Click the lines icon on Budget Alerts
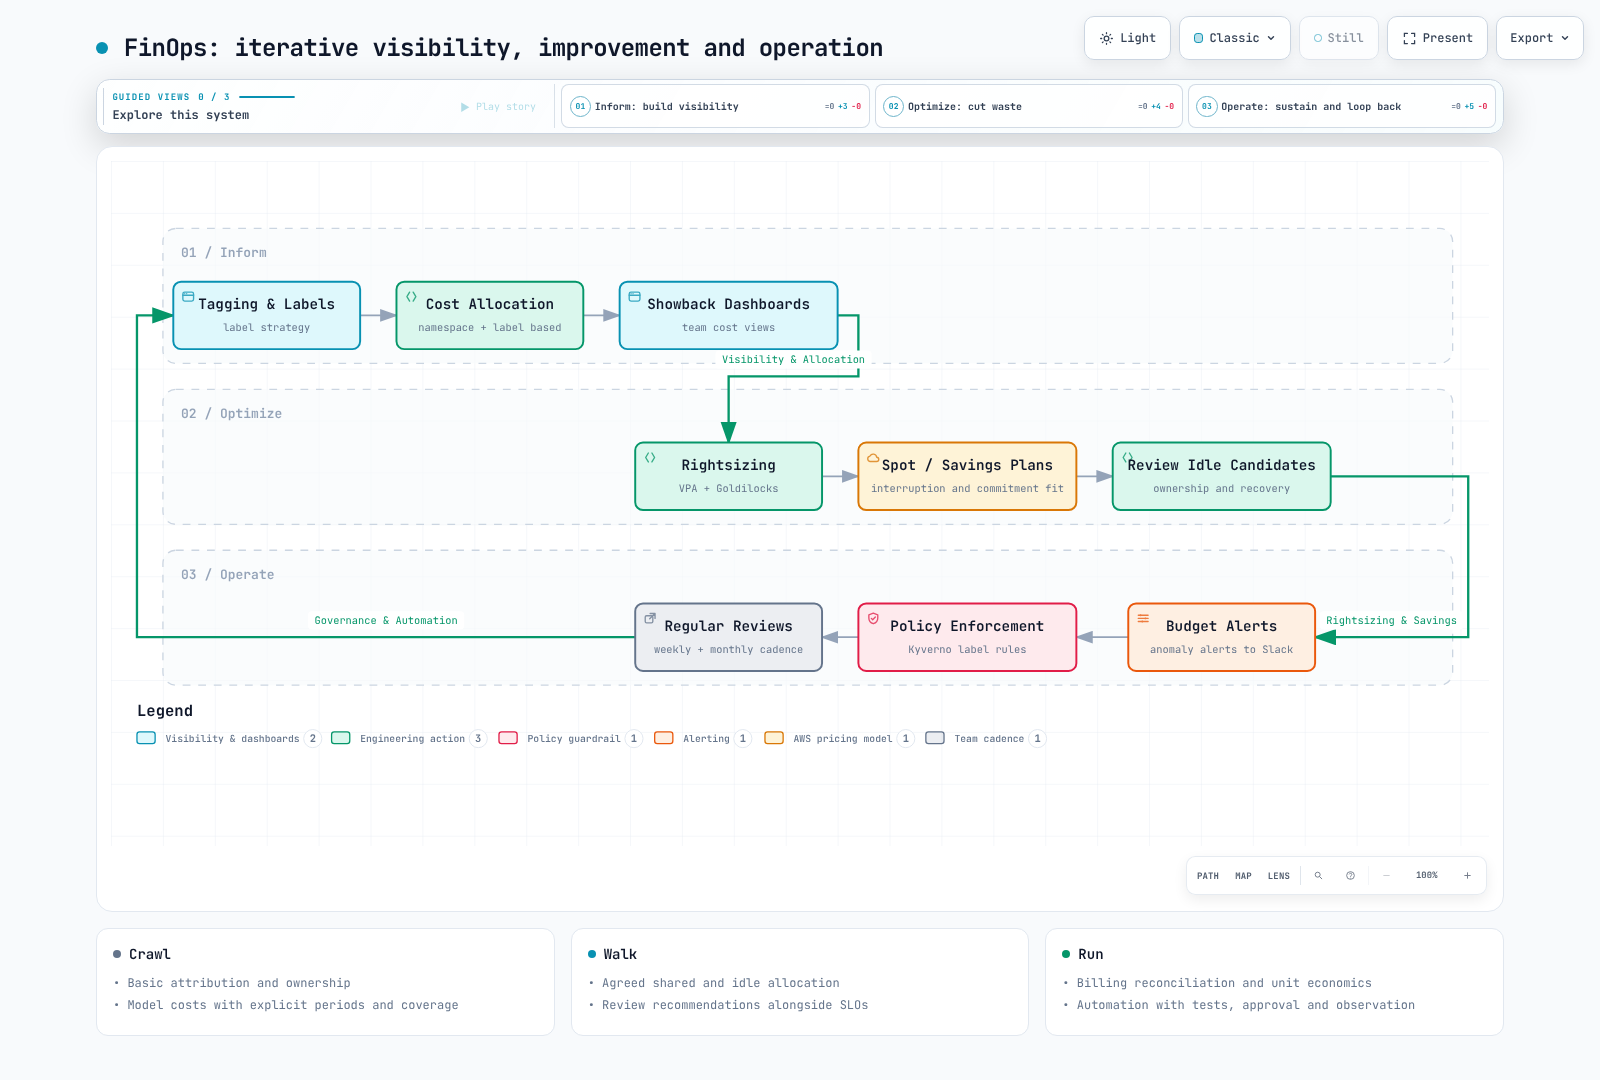The width and height of the screenshot is (1600, 1080). [x=1143, y=619]
